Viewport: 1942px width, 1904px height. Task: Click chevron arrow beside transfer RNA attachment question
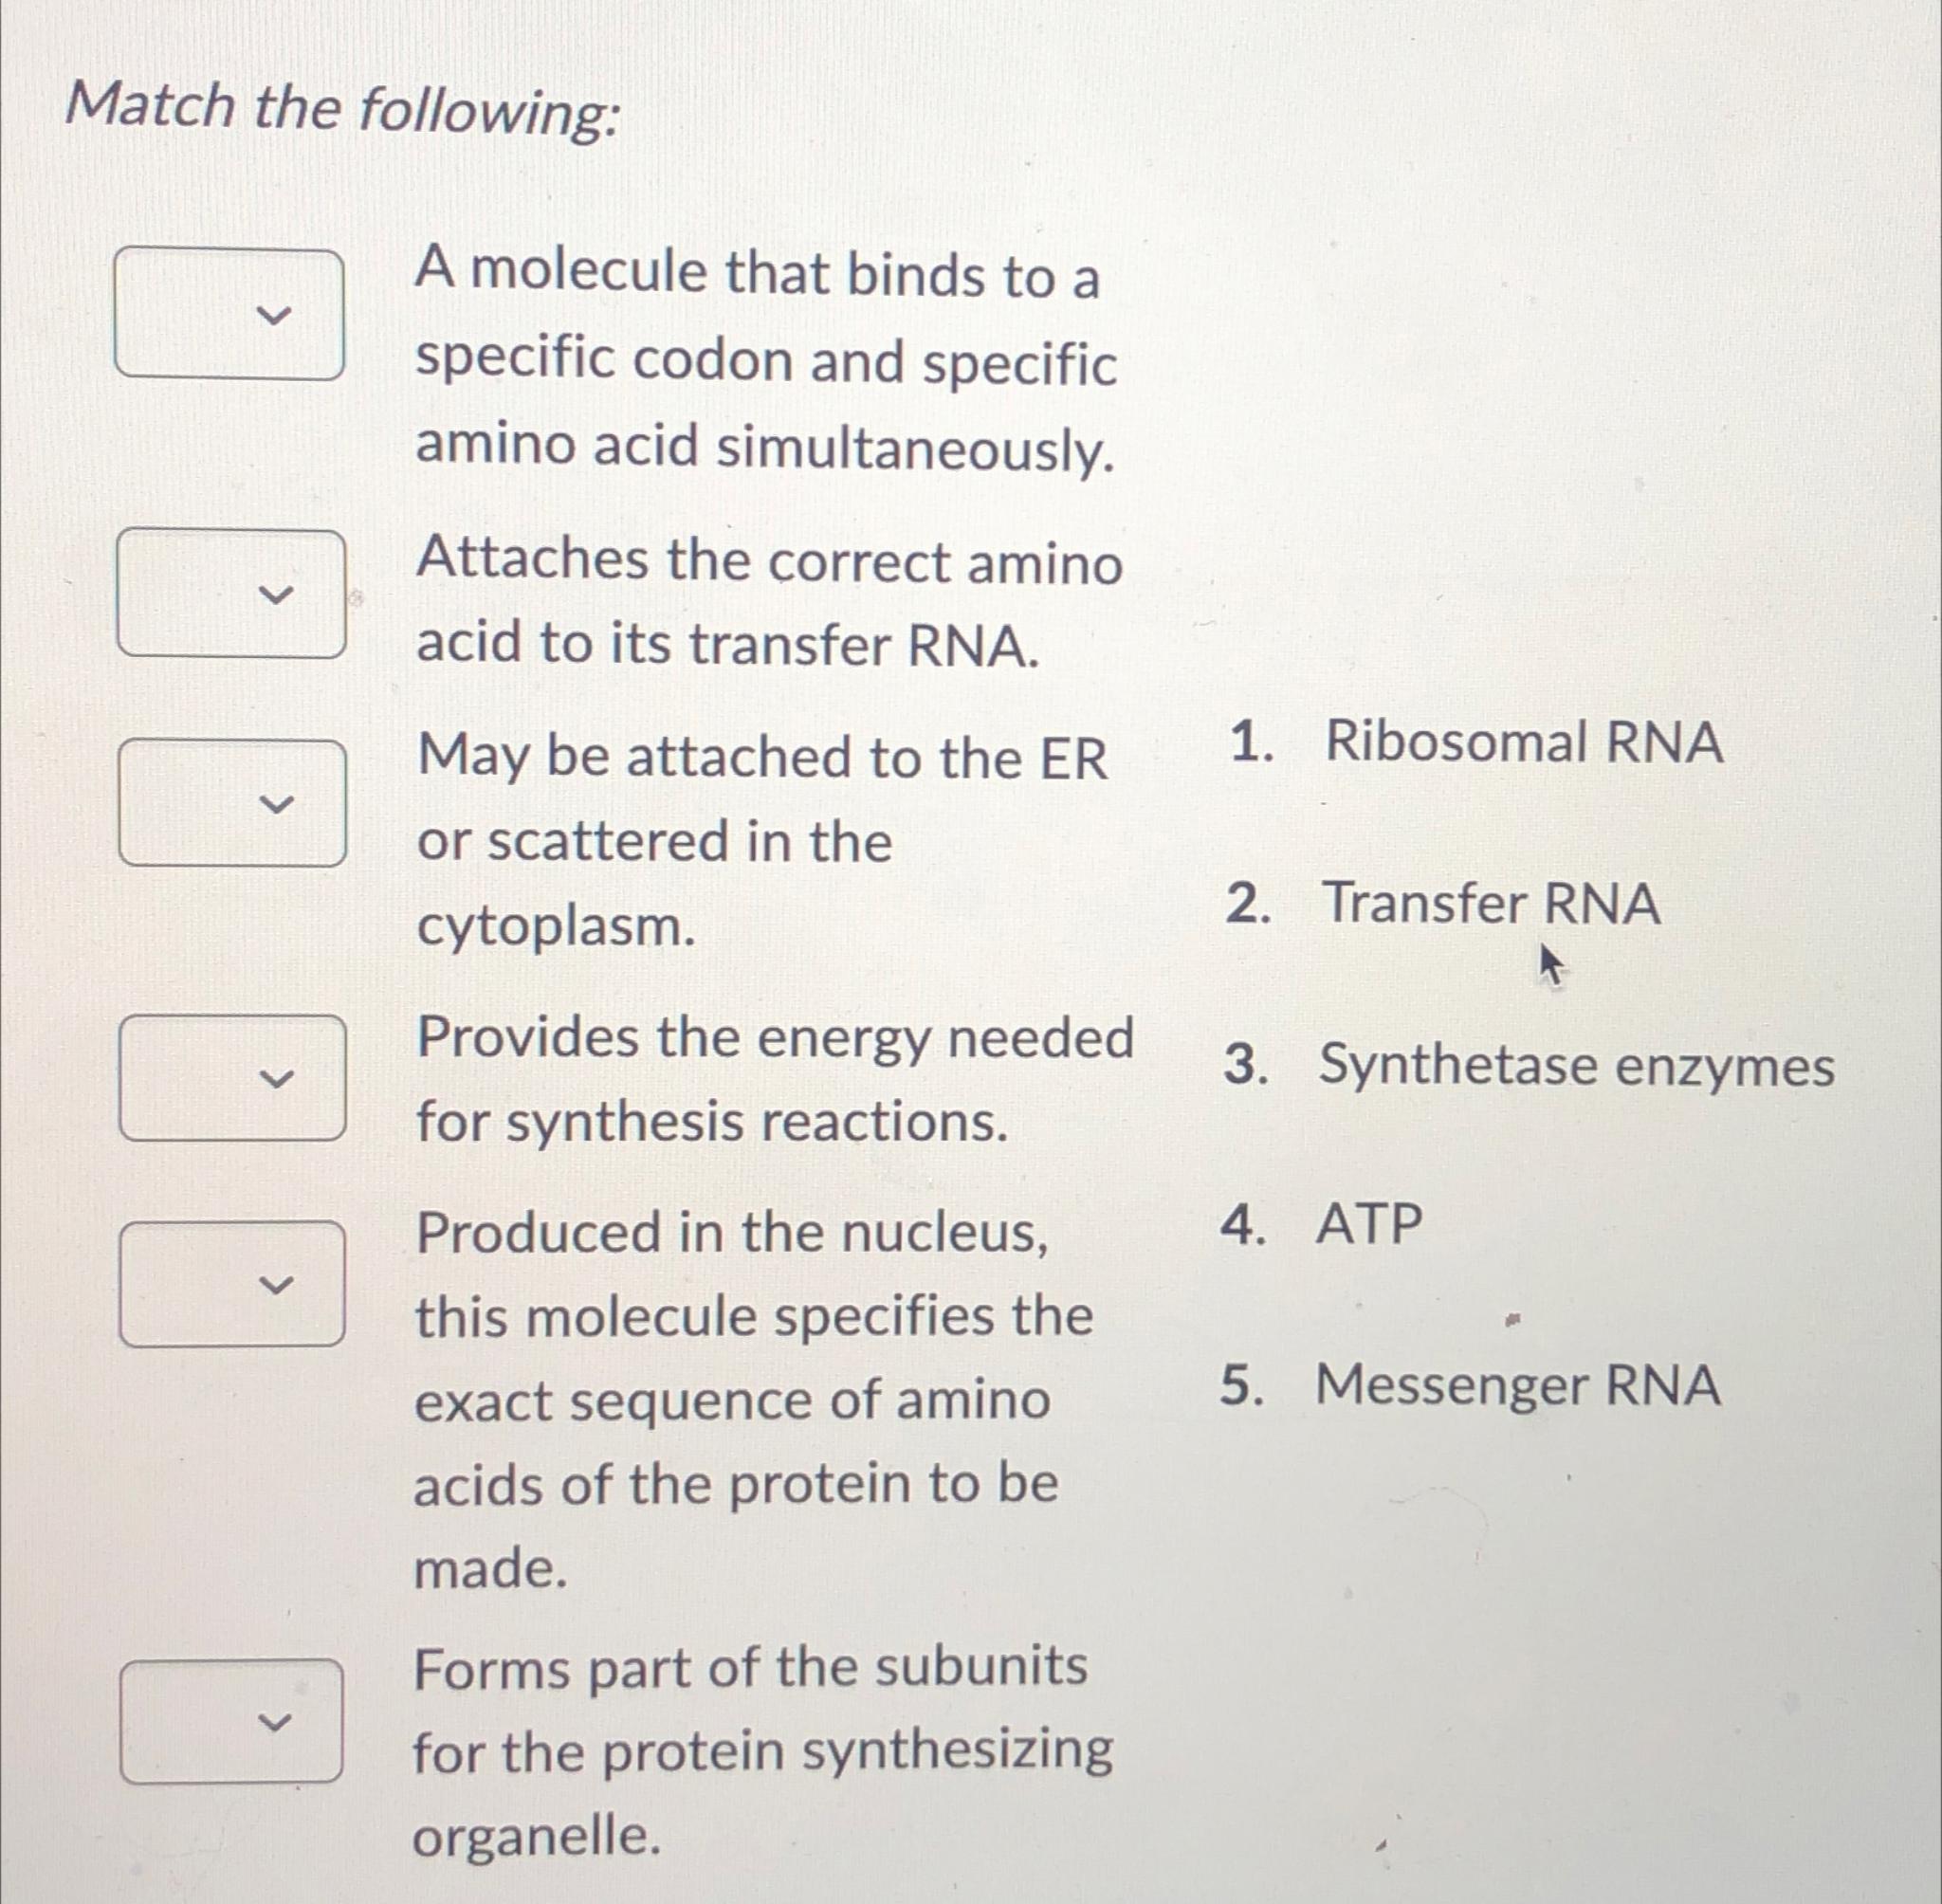tap(276, 594)
